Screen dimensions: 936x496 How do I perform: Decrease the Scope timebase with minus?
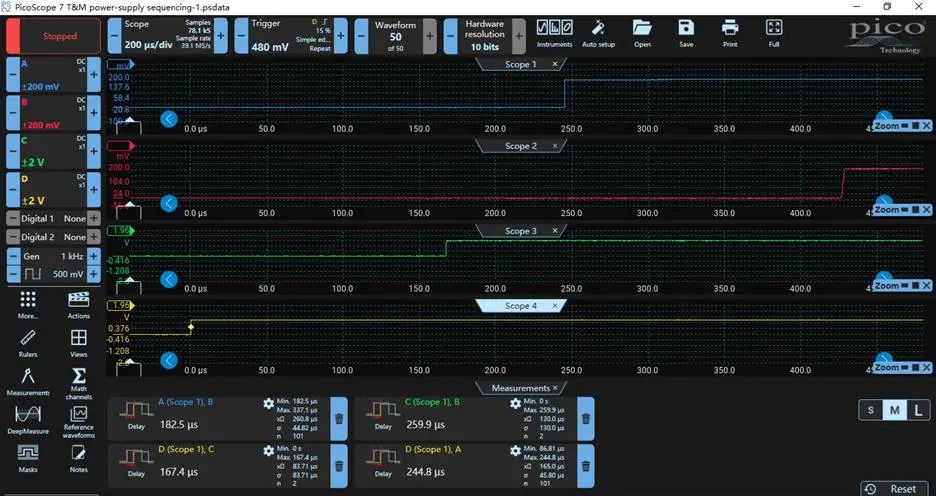pyautogui.click(x=114, y=36)
